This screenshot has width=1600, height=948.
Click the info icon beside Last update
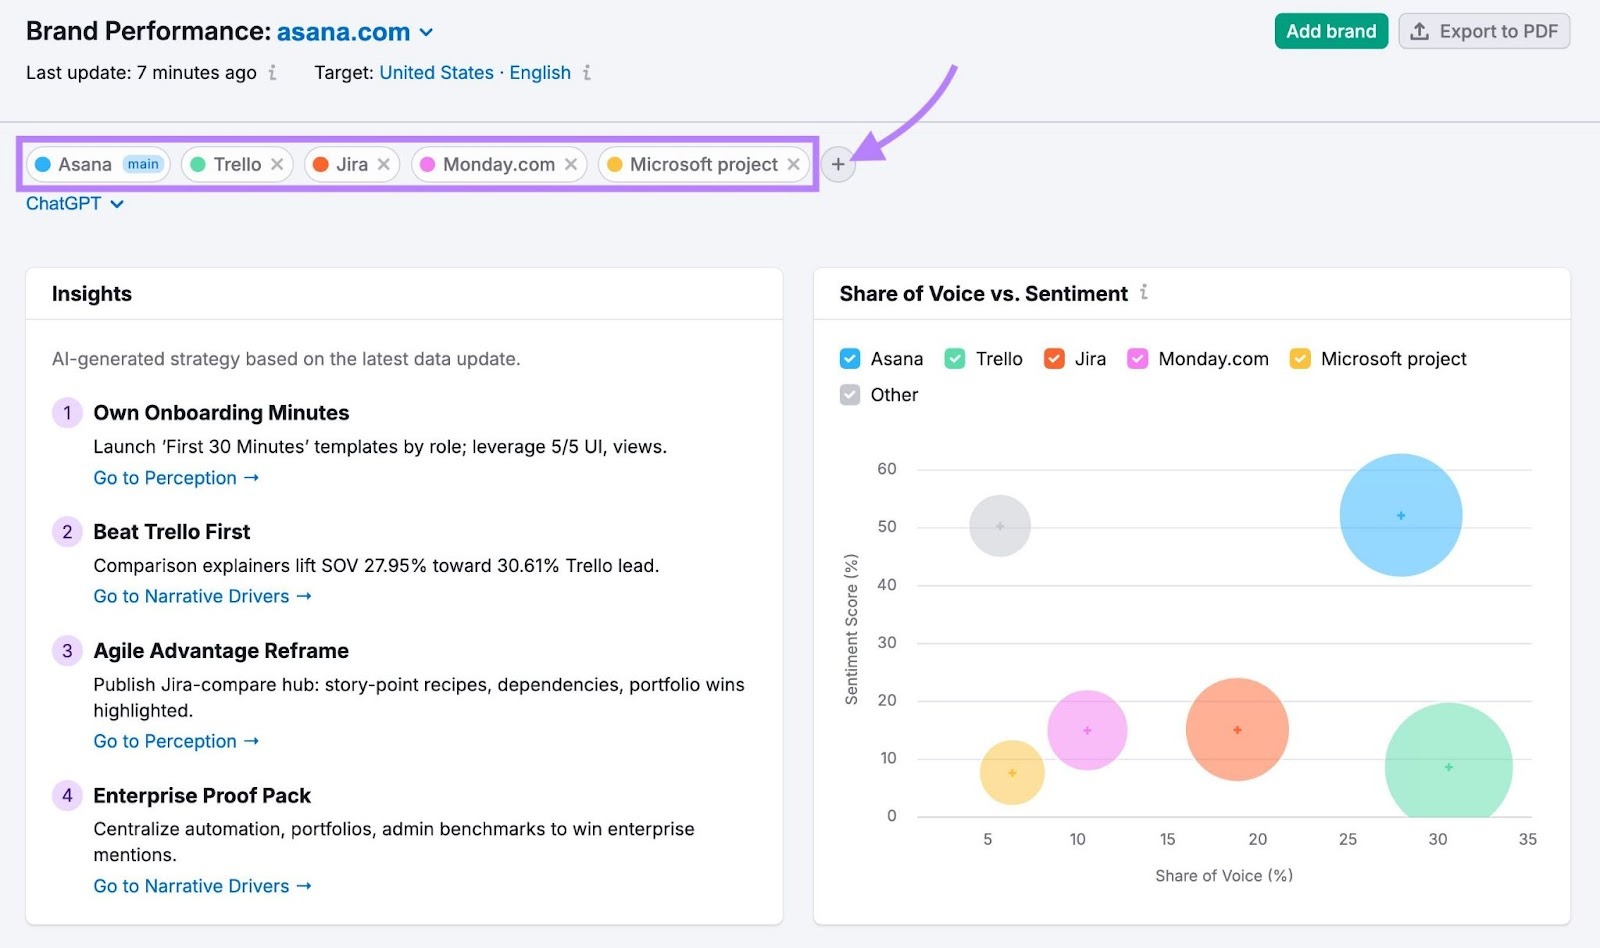(x=272, y=73)
